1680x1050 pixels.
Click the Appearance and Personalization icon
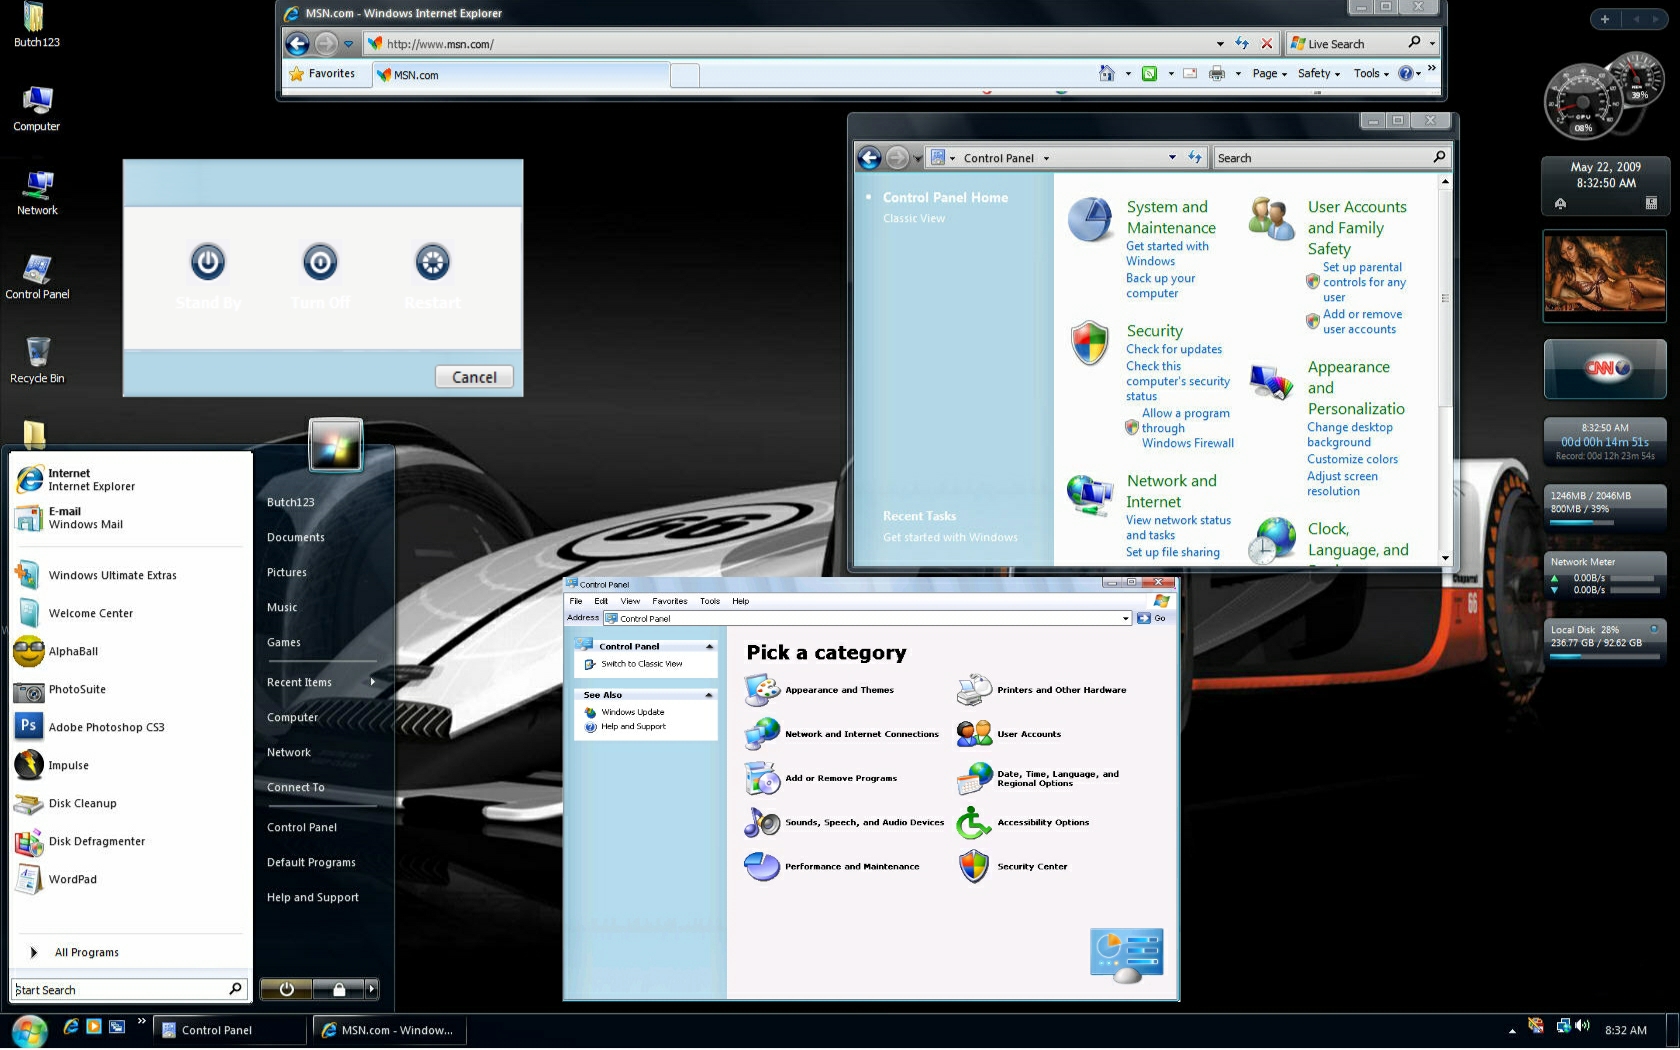click(x=1271, y=382)
